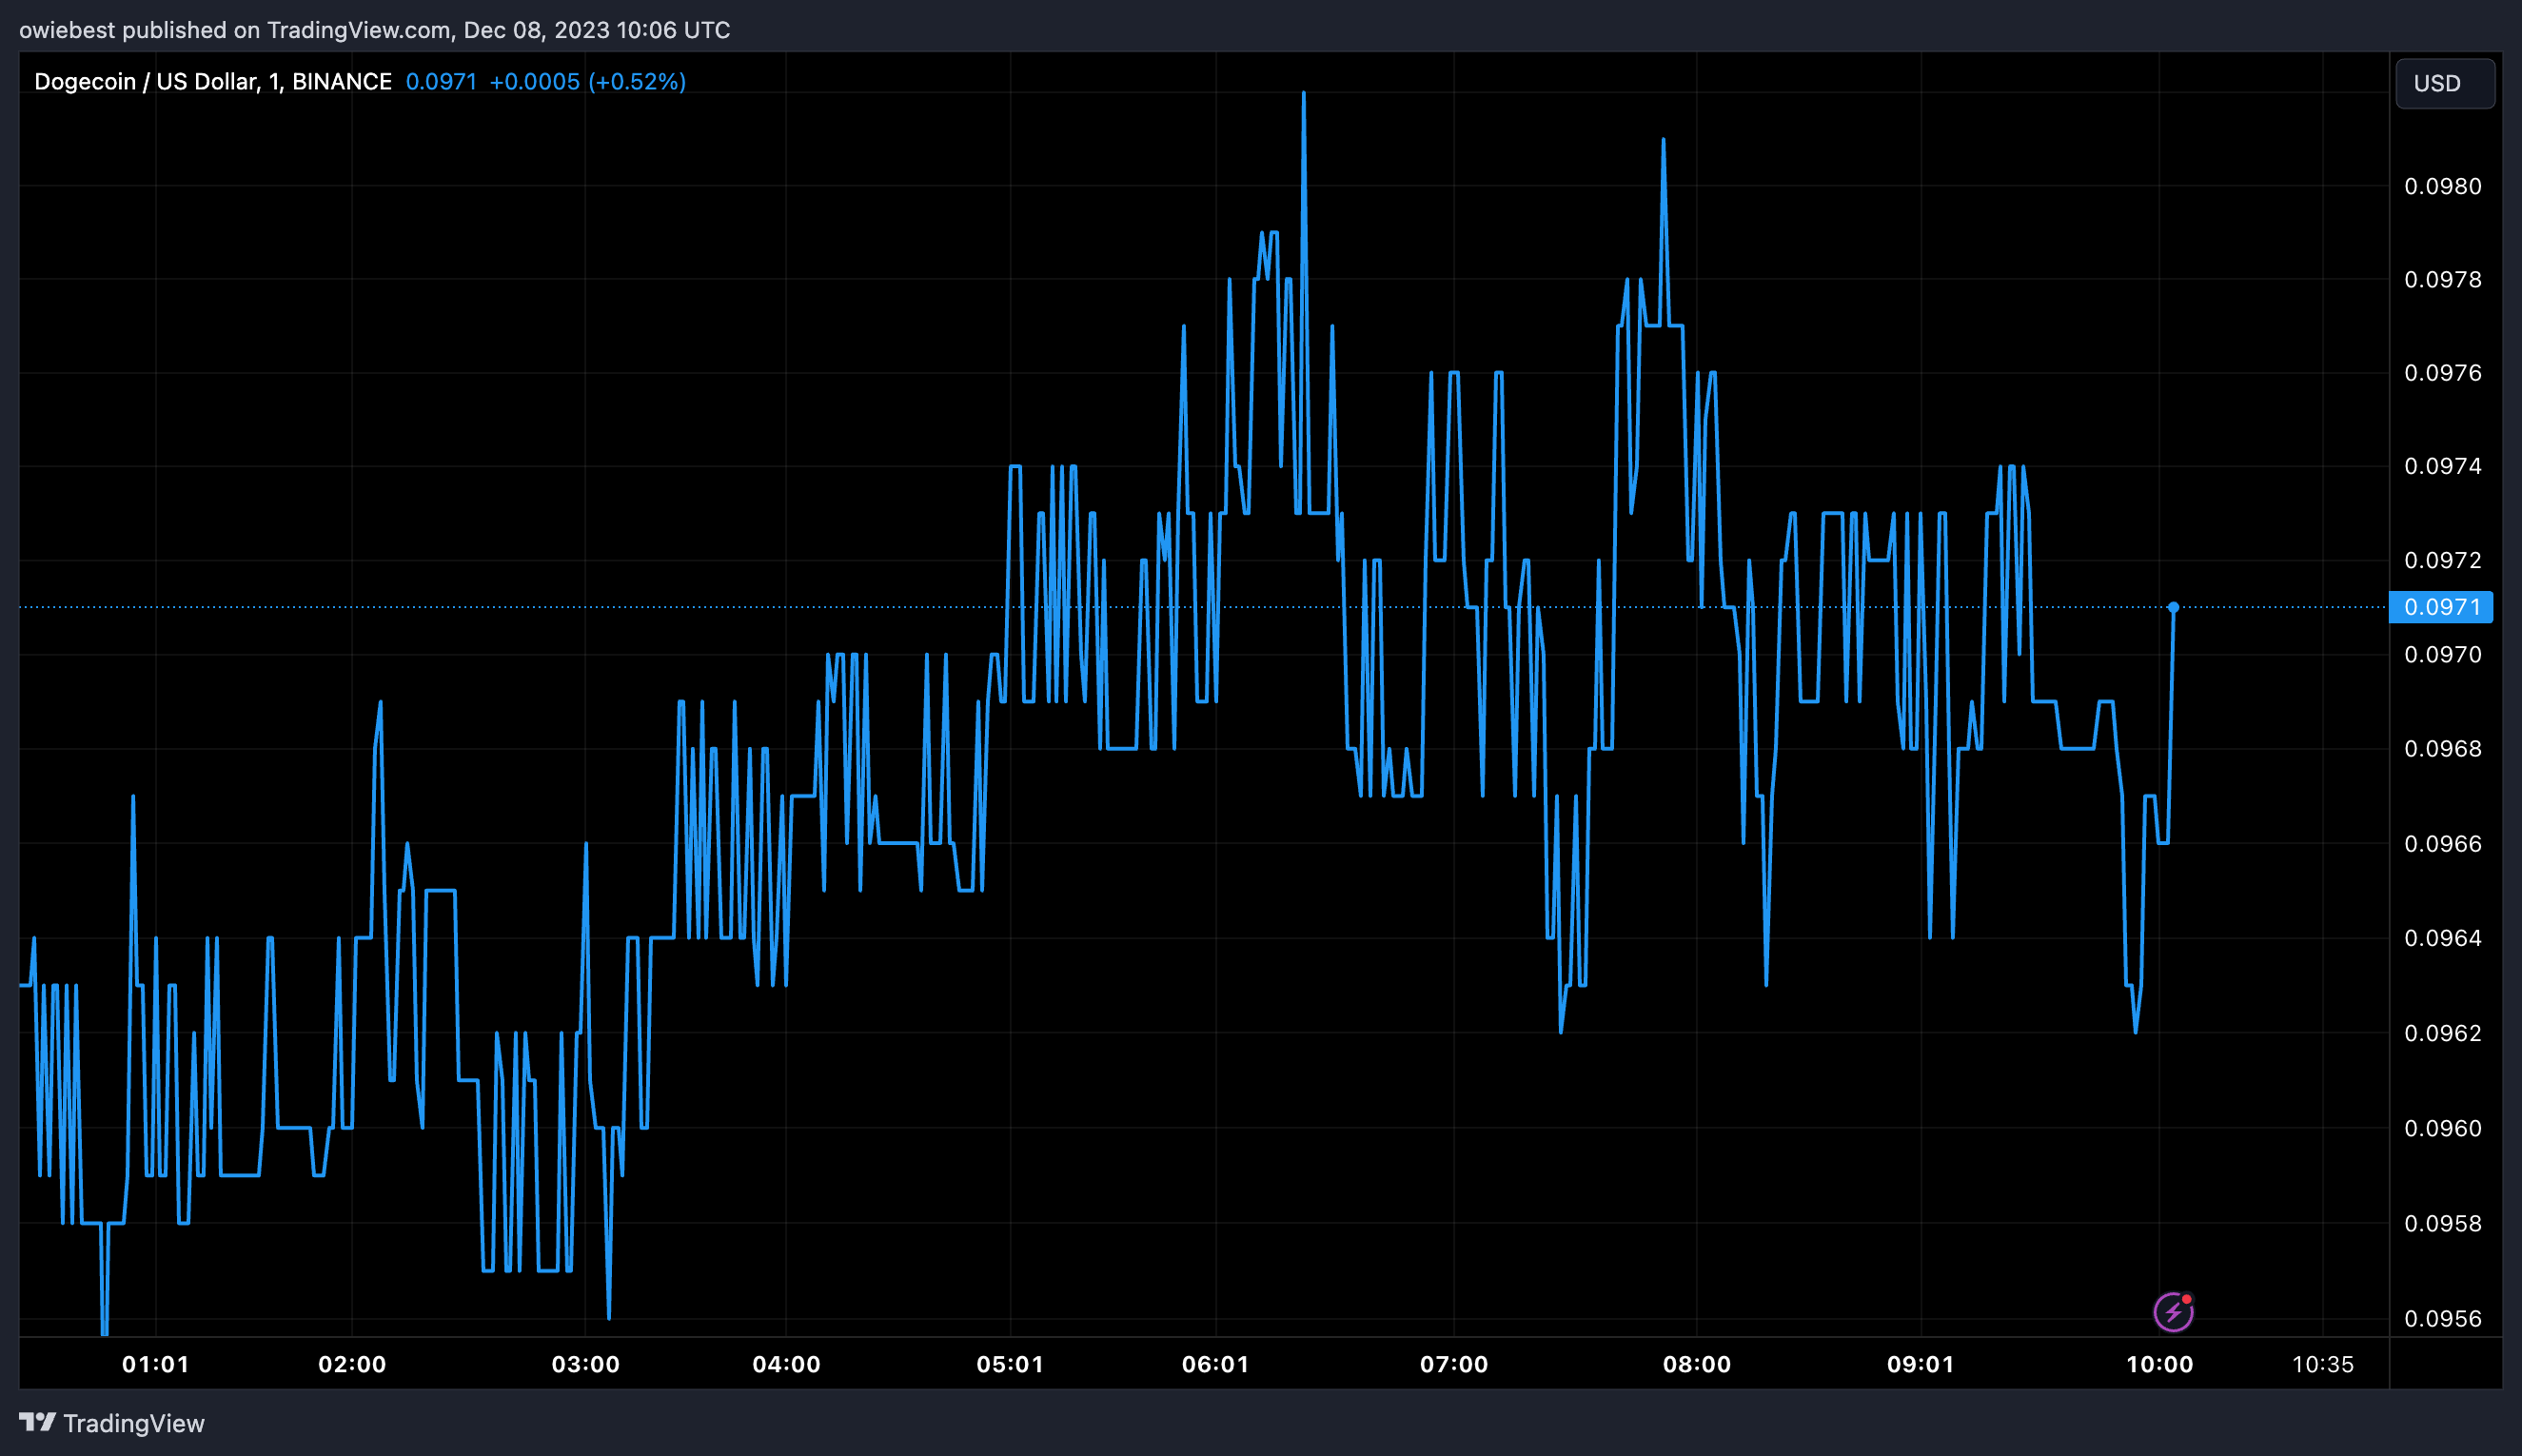Click the 0.0956 price axis label

tap(2442, 1318)
